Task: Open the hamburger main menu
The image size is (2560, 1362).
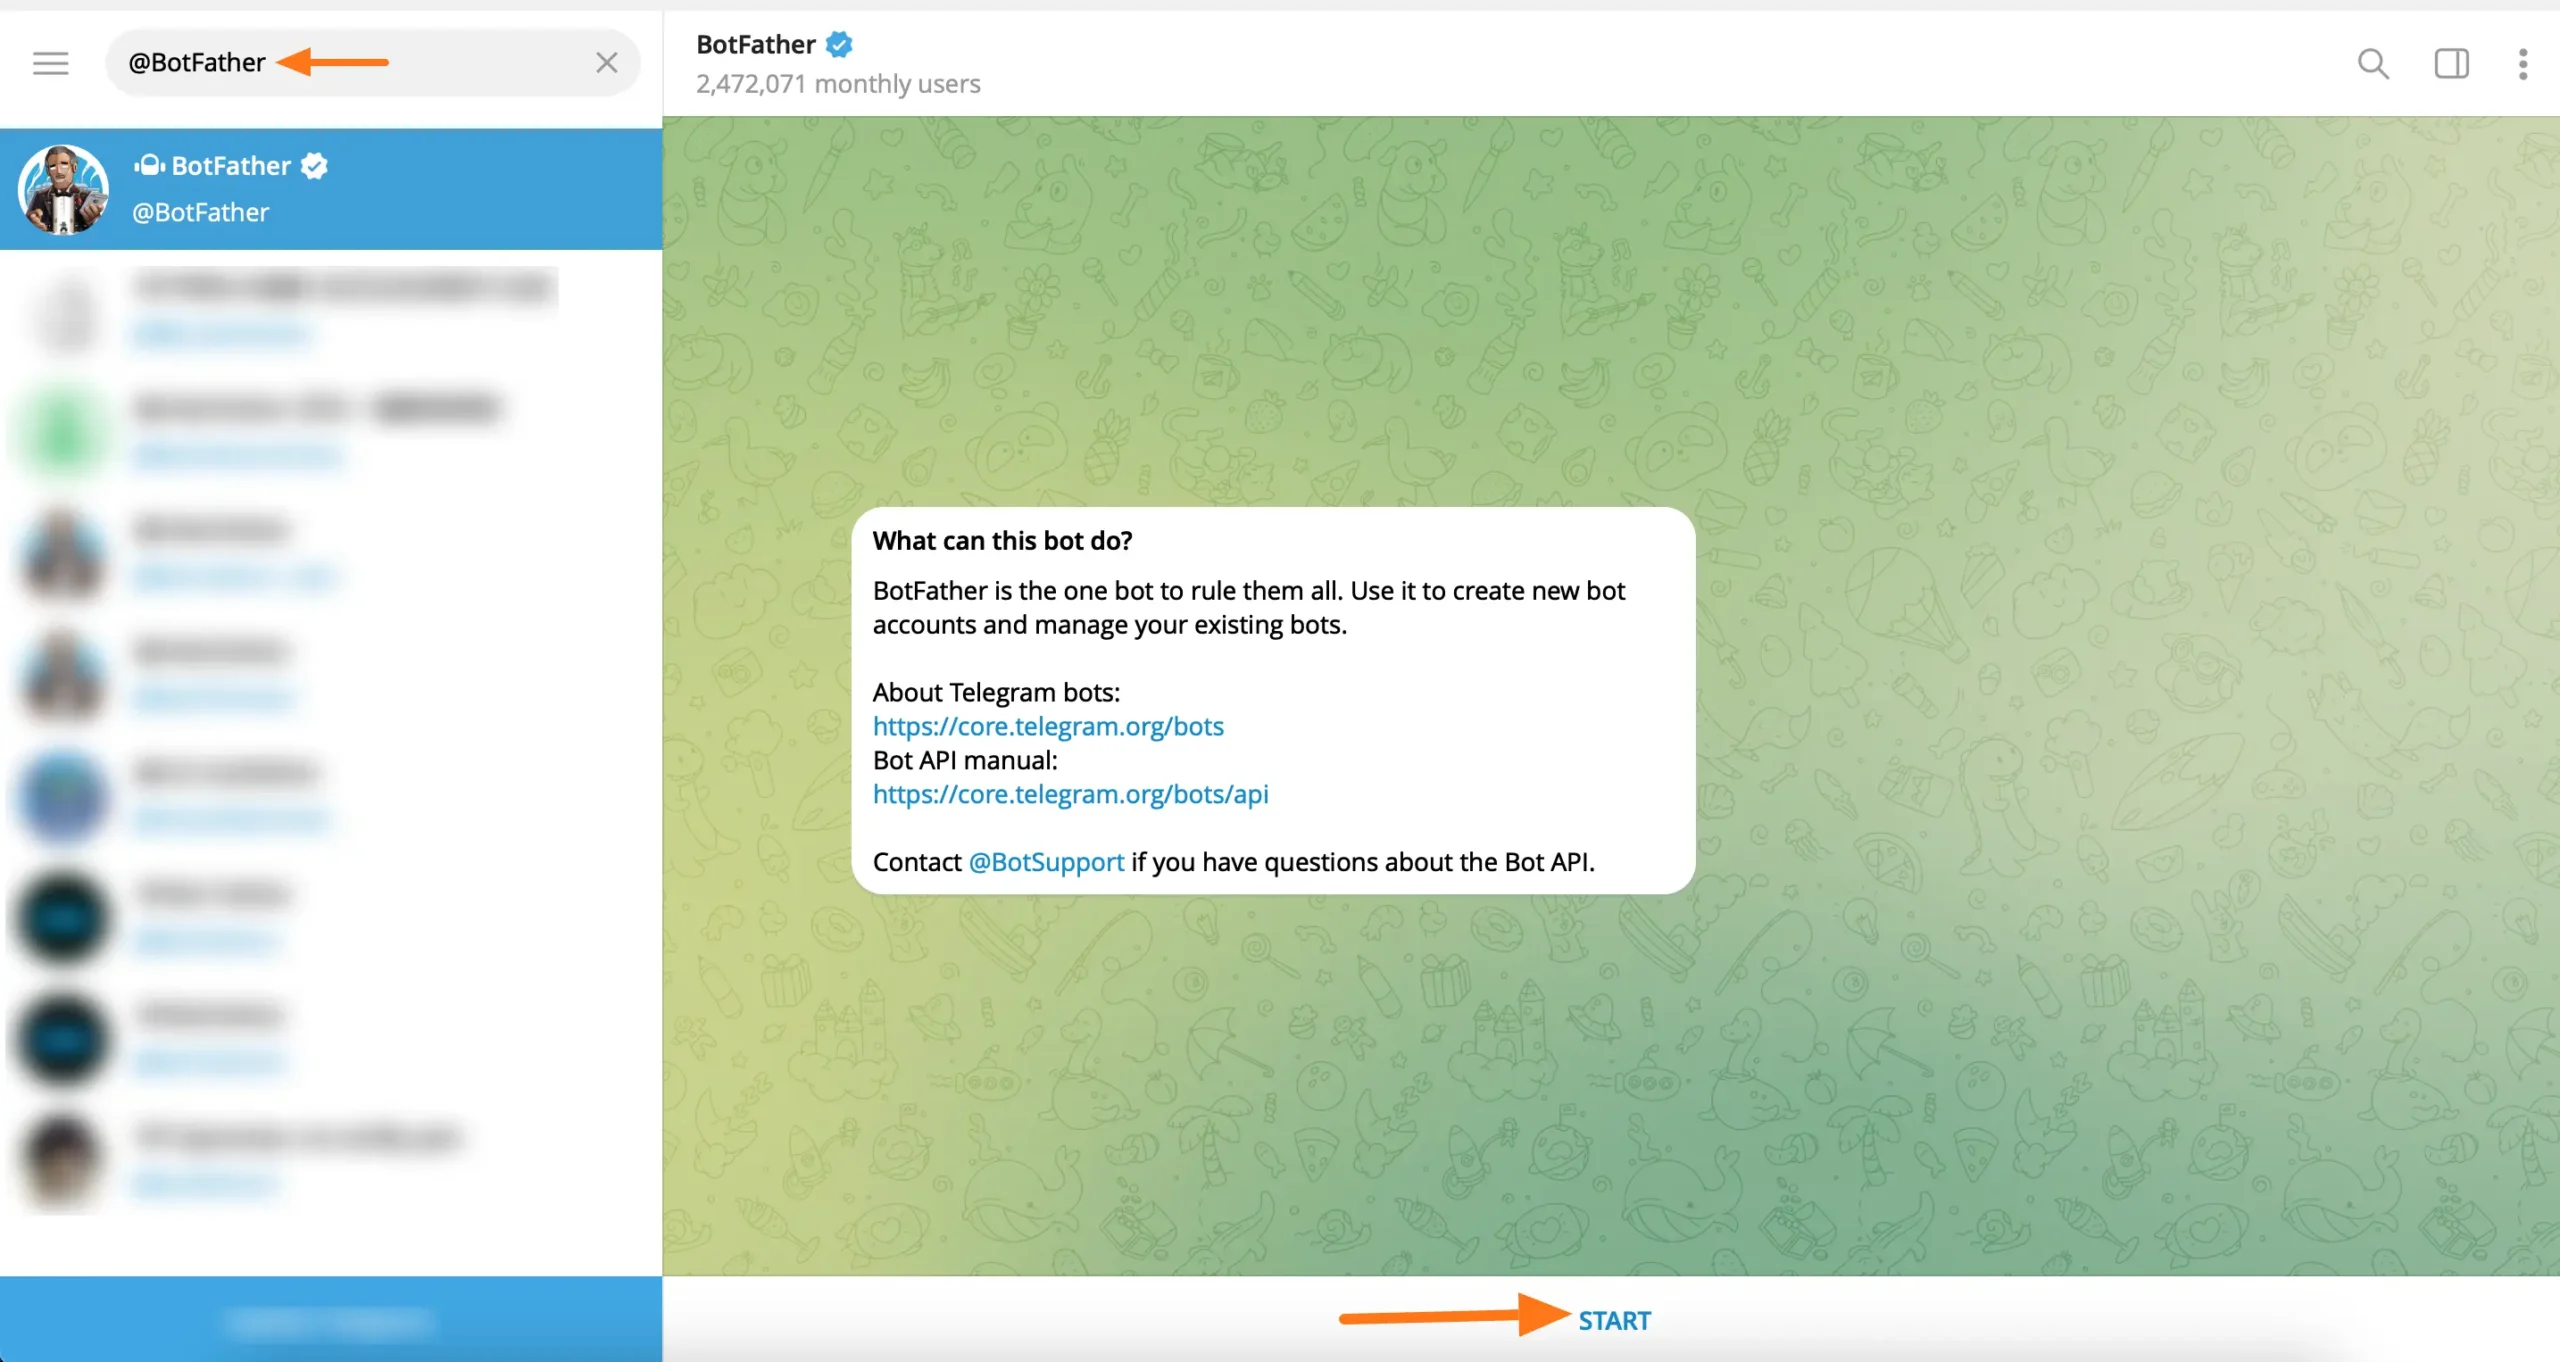Action: (50, 63)
